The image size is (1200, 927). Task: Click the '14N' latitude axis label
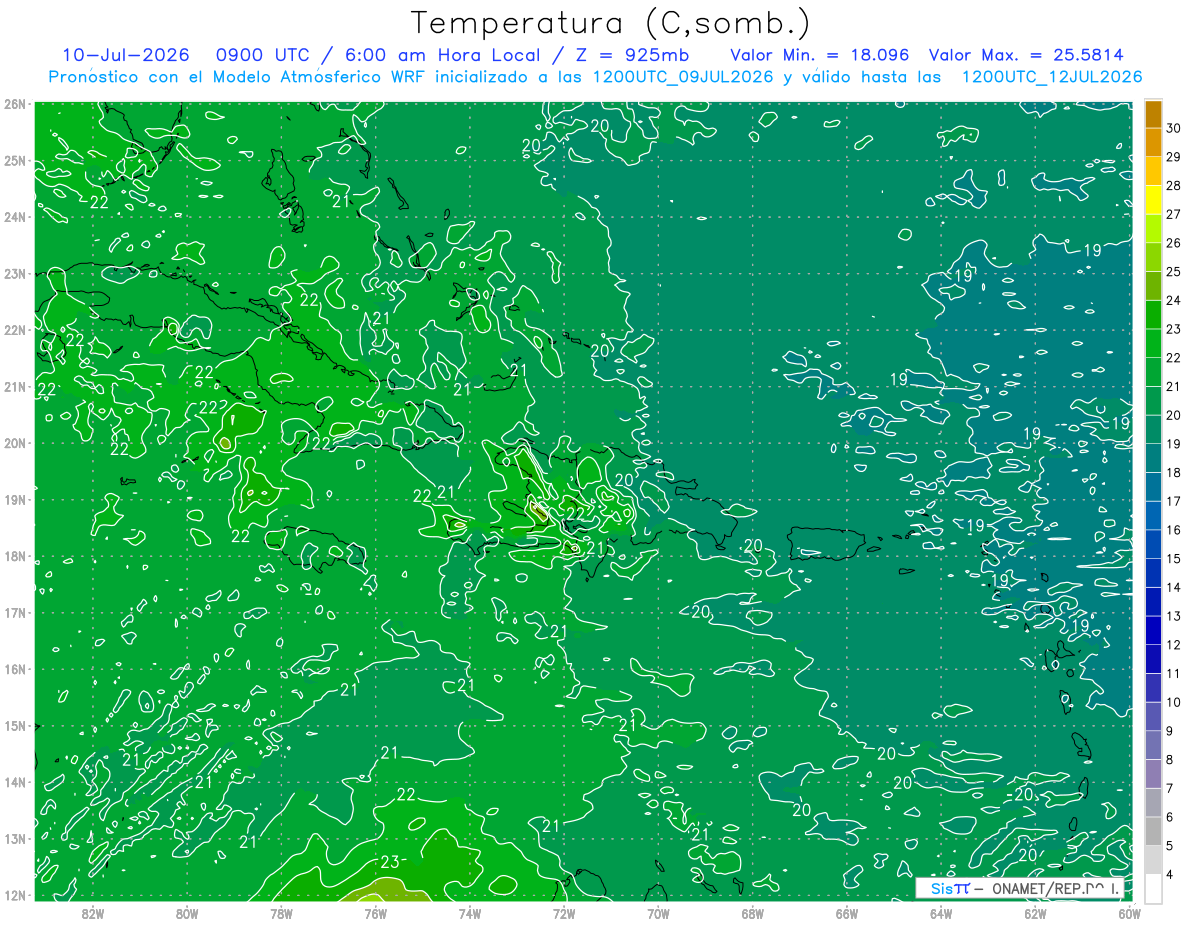pyautogui.click(x=15, y=782)
